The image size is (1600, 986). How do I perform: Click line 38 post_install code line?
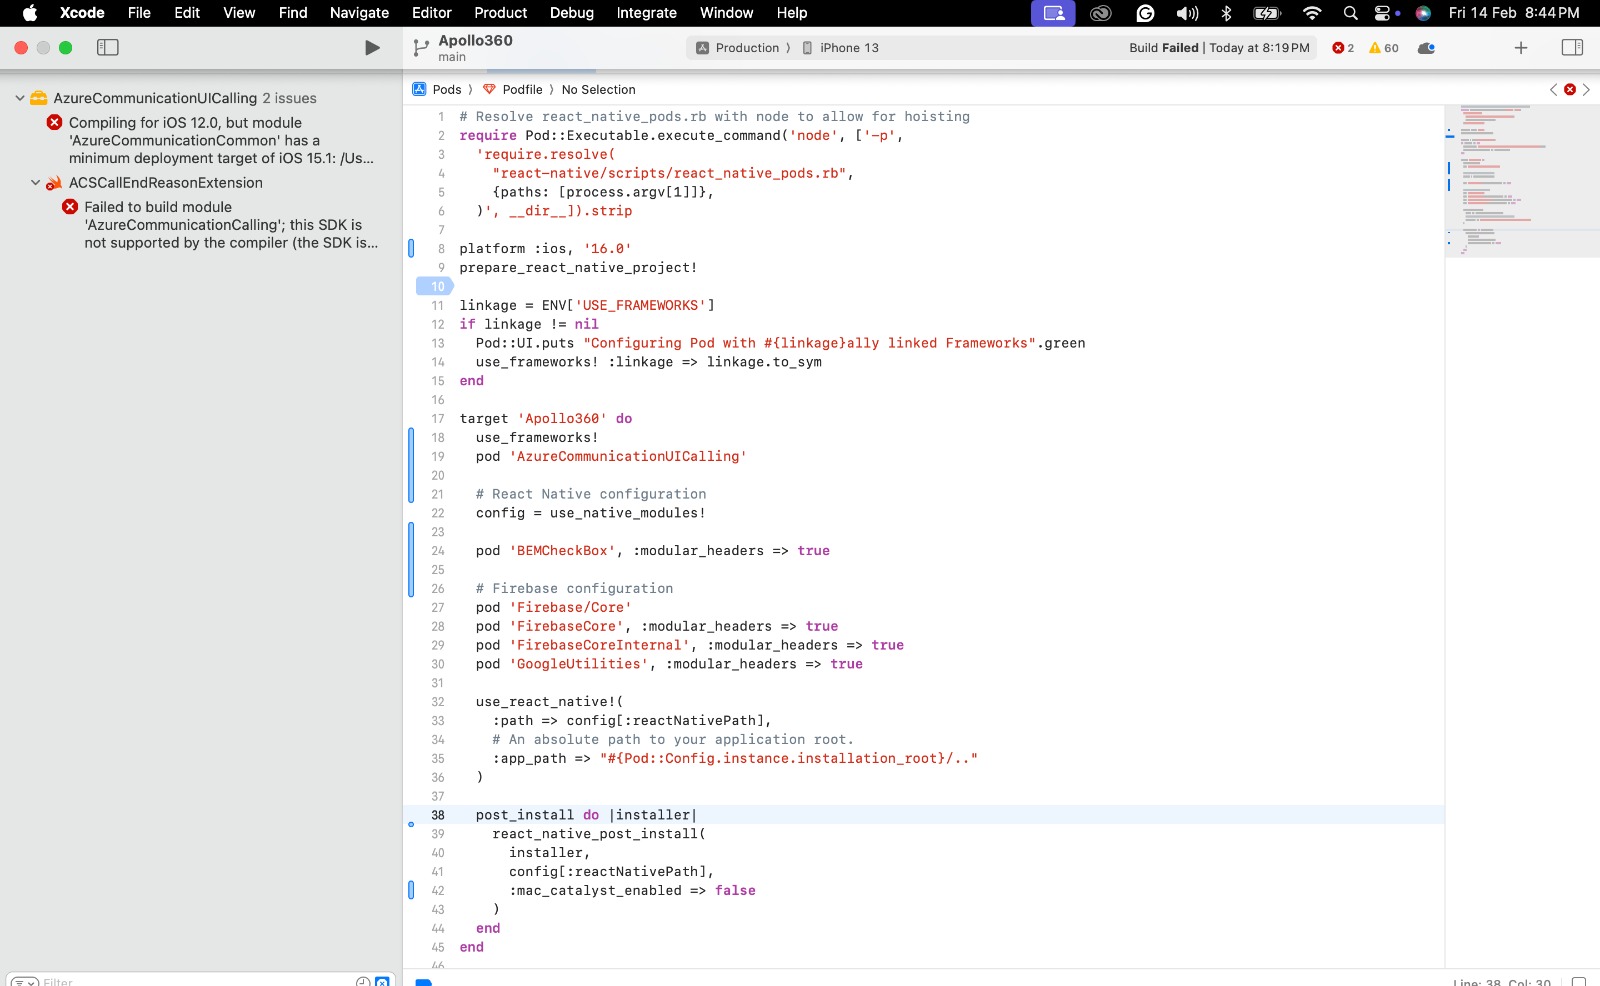586,815
